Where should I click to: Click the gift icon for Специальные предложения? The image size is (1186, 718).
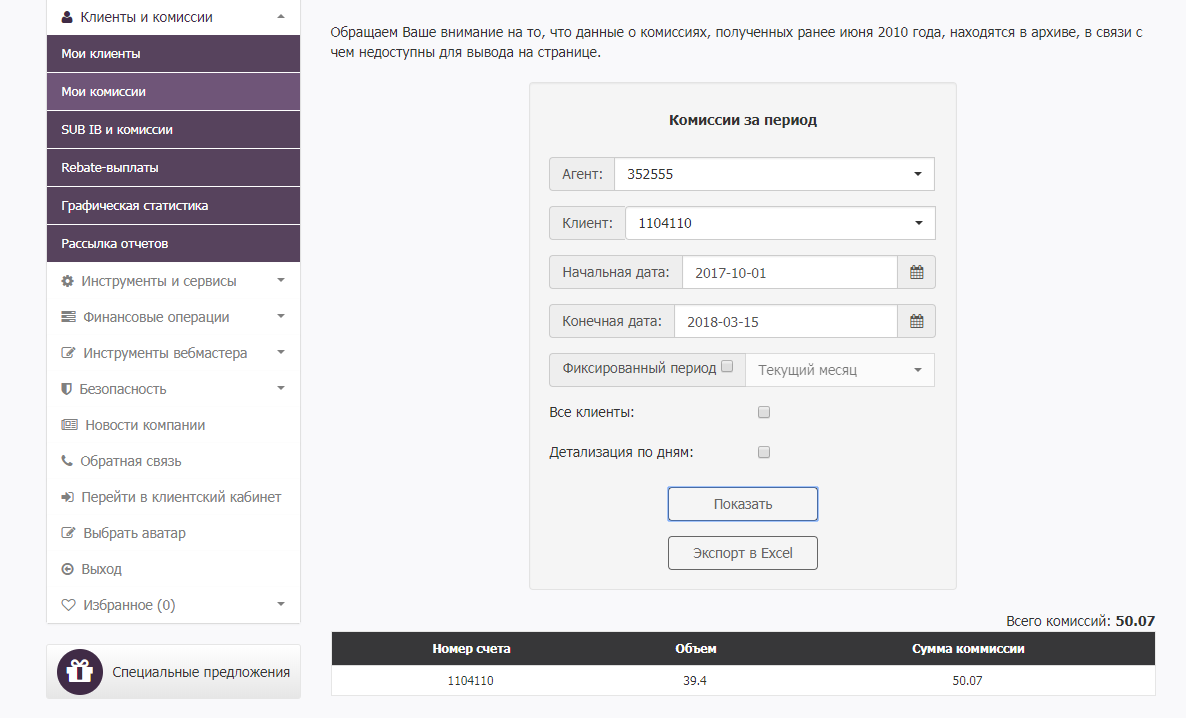click(79, 672)
